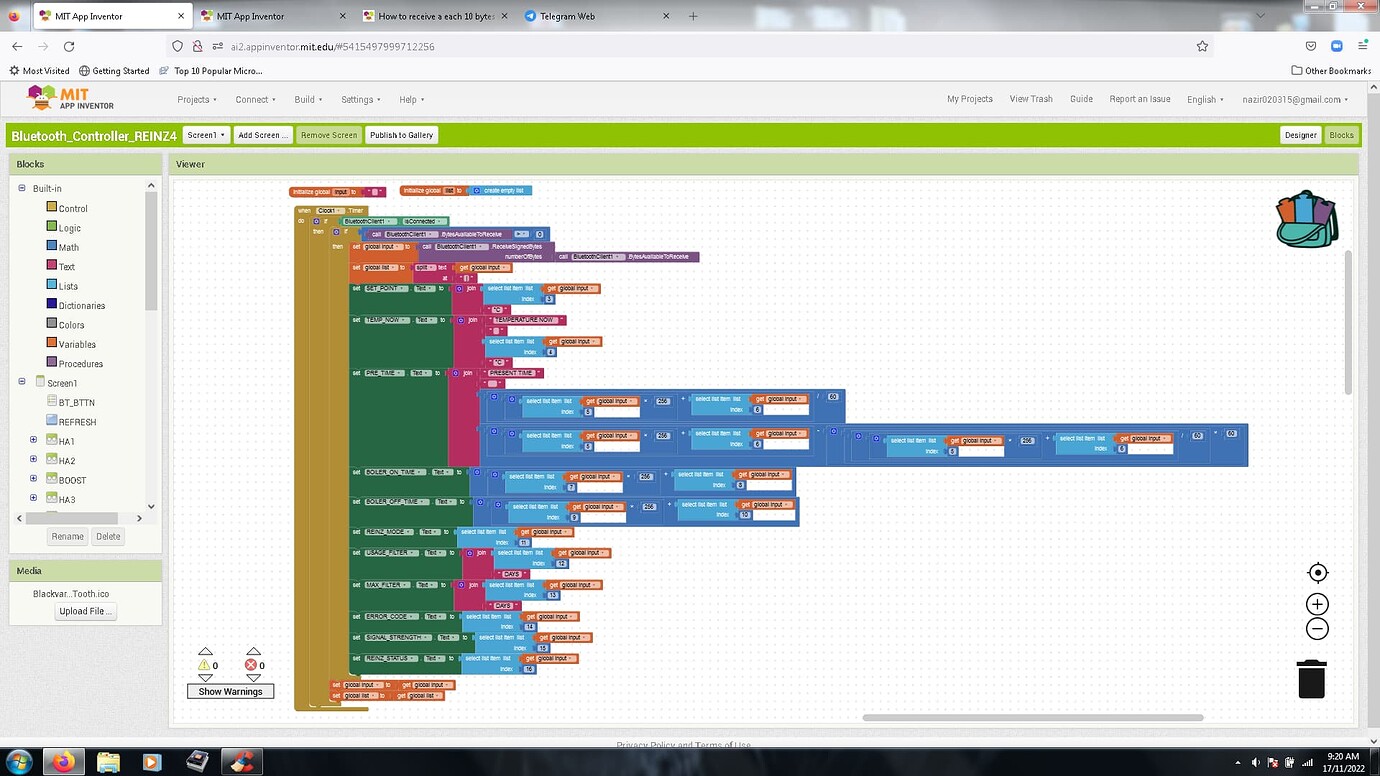Viewport: 1380px width, 776px height.
Task: Open the Screen1 dropdown
Action: coord(206,135)
